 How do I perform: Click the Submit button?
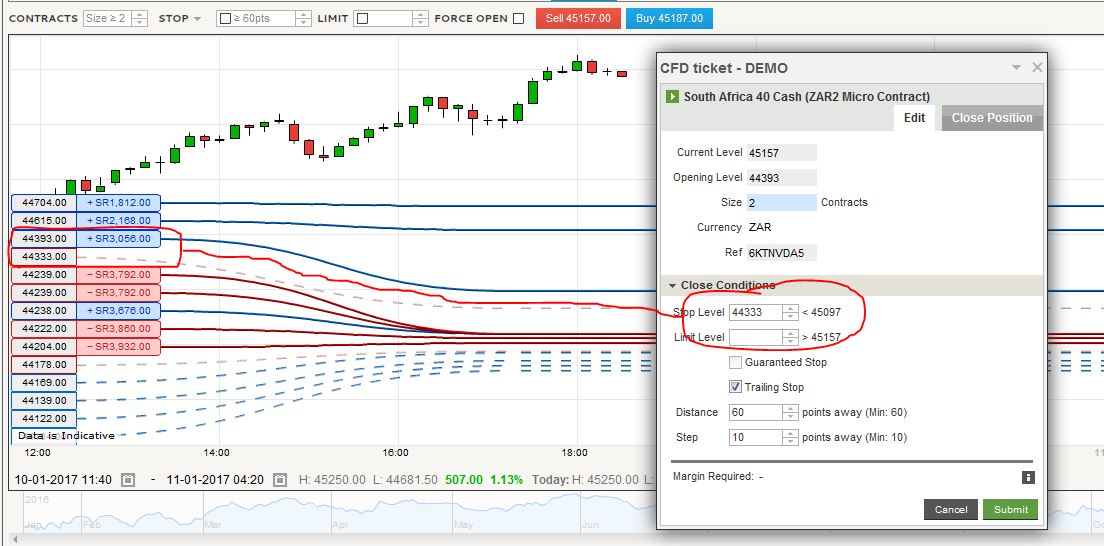(1010, 509)
